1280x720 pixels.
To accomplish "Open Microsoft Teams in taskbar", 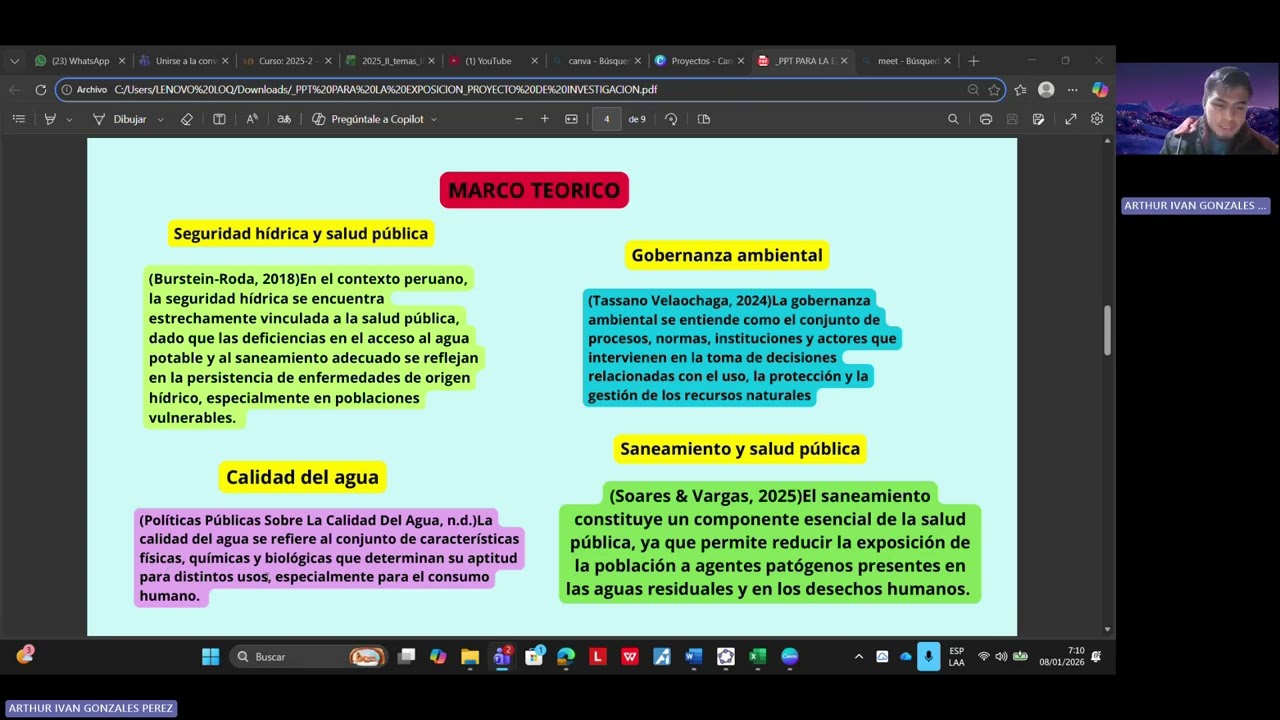I will tap(502, 657).
